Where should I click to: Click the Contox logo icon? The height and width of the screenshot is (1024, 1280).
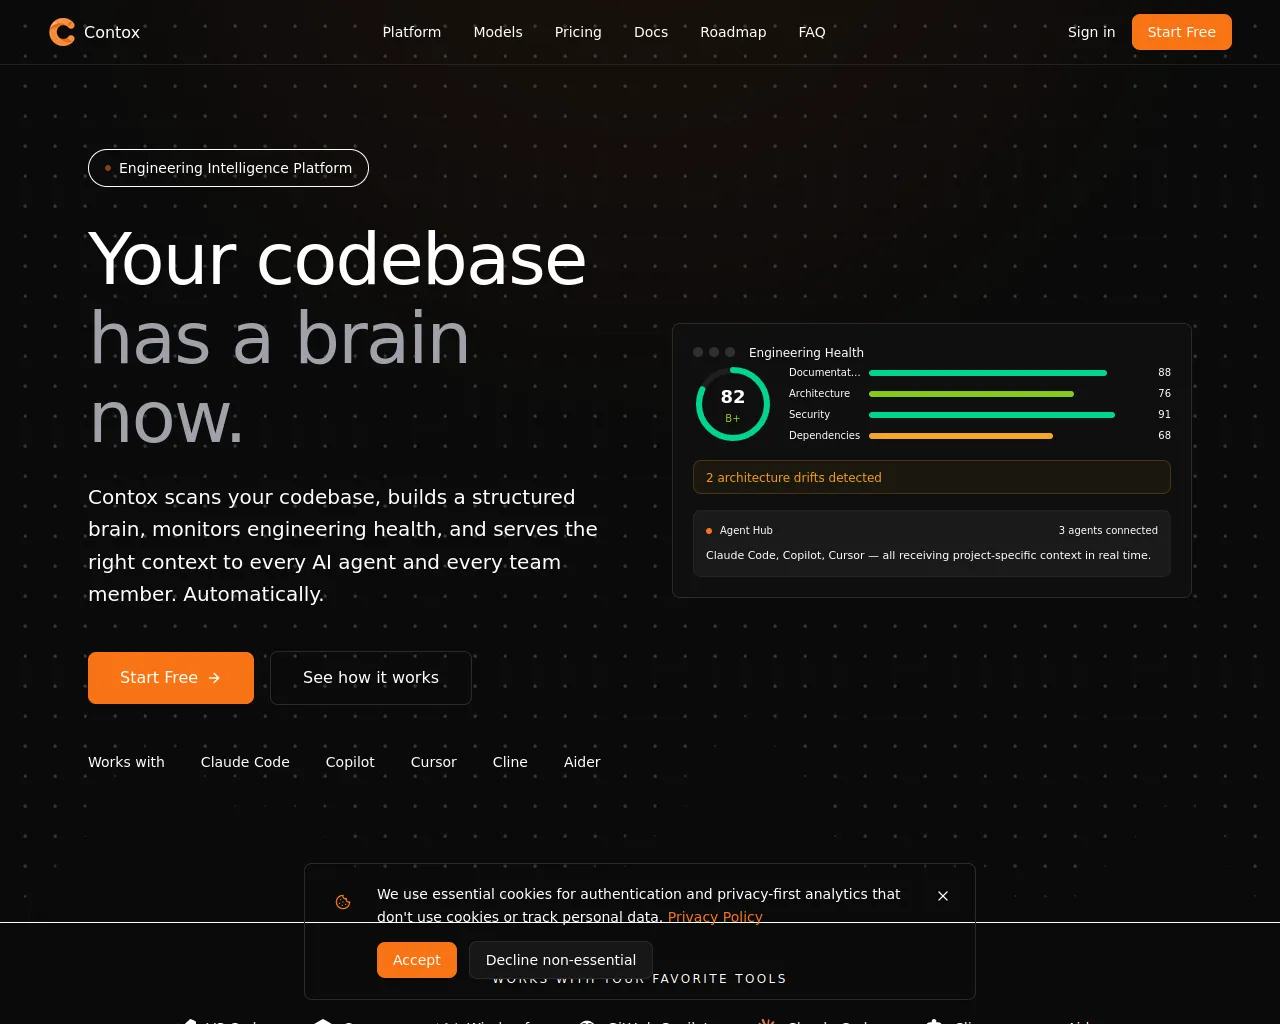click(x=62, y=32)
